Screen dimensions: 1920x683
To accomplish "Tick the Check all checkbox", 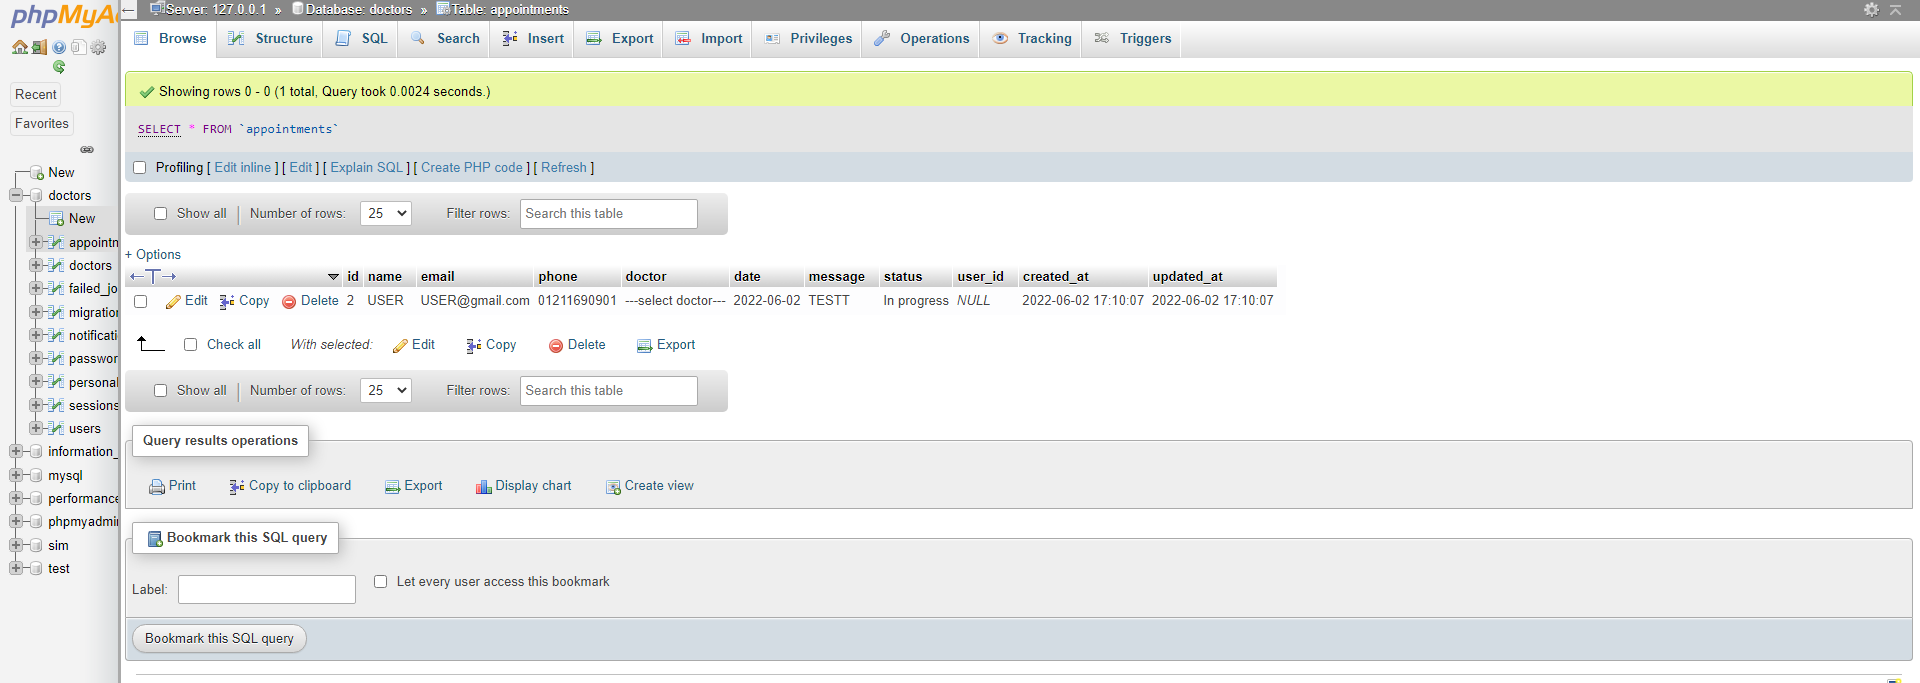I will [190, 345].
